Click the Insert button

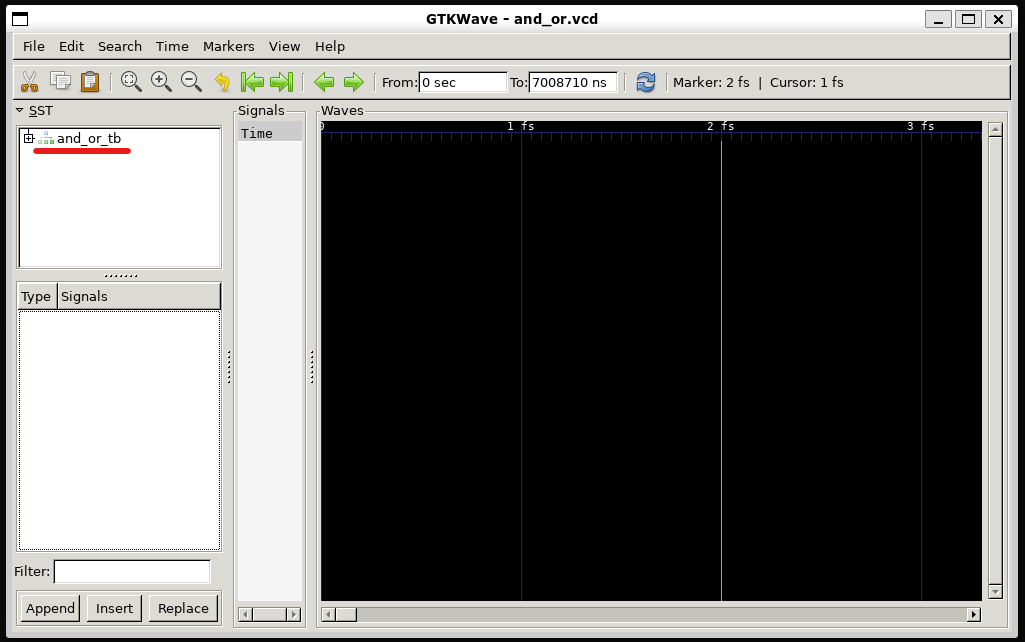(x=114, y=608)
